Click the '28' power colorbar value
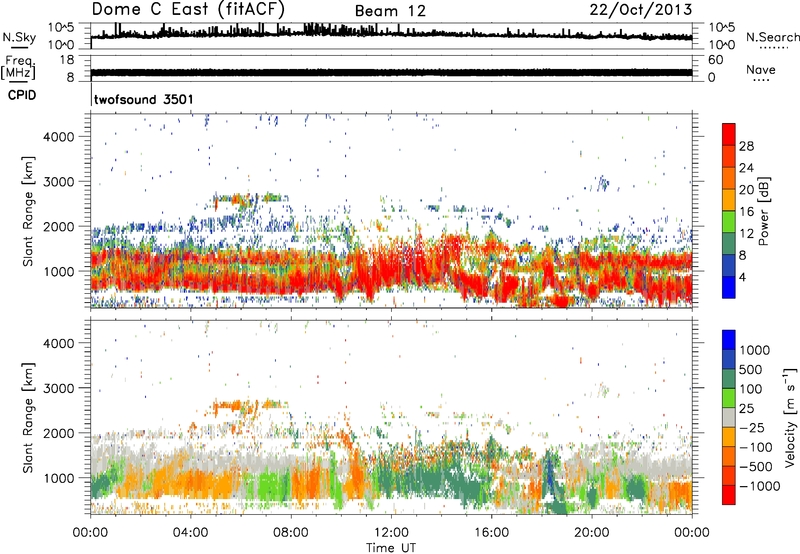Viewport: 800px width, 554px height. [x=746, y=146]
